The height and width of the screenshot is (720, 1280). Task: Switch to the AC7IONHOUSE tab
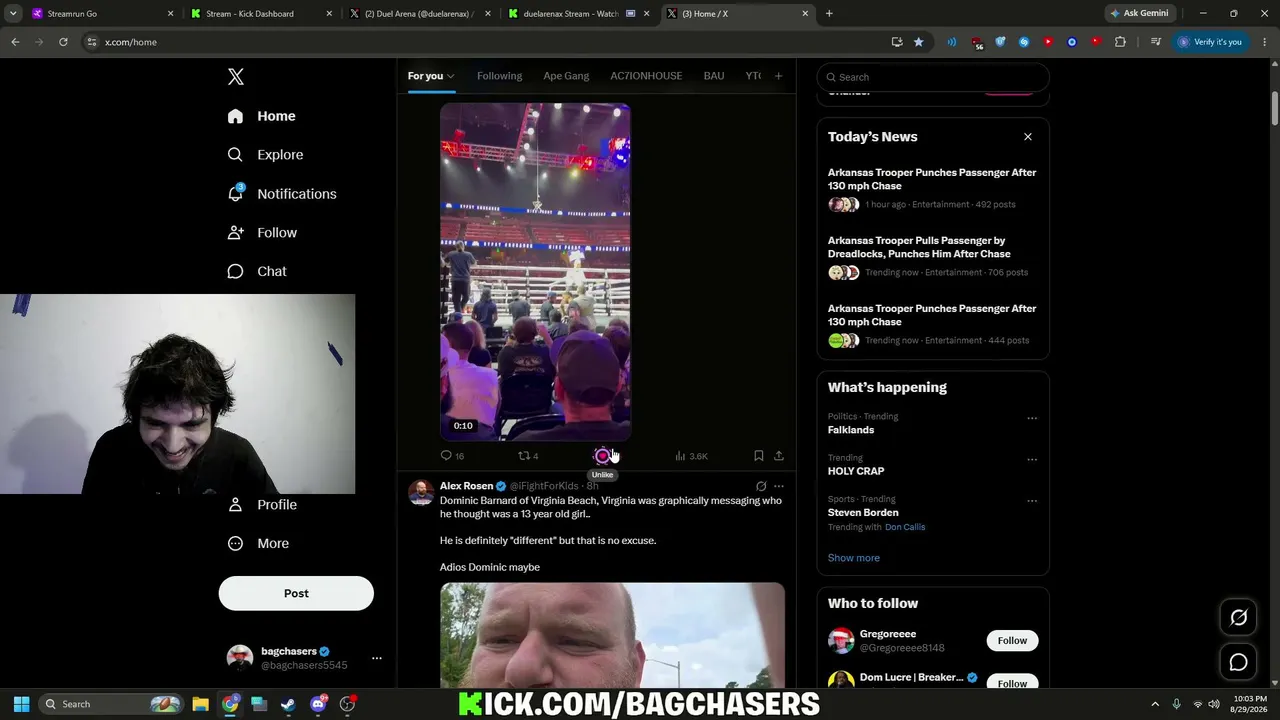(x=646, y=76)
